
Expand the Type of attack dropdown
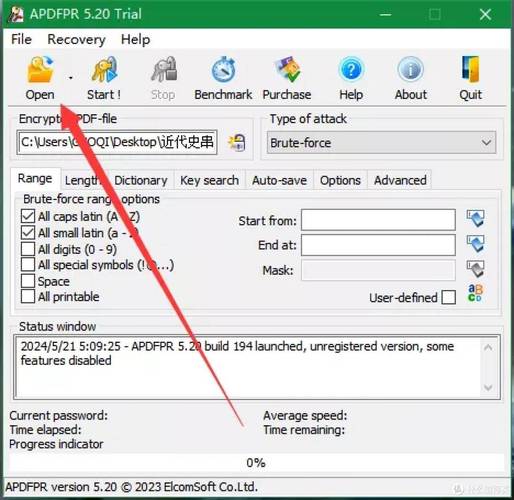point(381,143)
